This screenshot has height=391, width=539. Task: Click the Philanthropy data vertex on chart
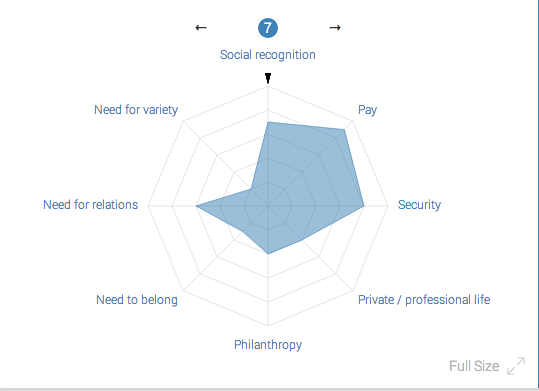(x=268, y=254)
